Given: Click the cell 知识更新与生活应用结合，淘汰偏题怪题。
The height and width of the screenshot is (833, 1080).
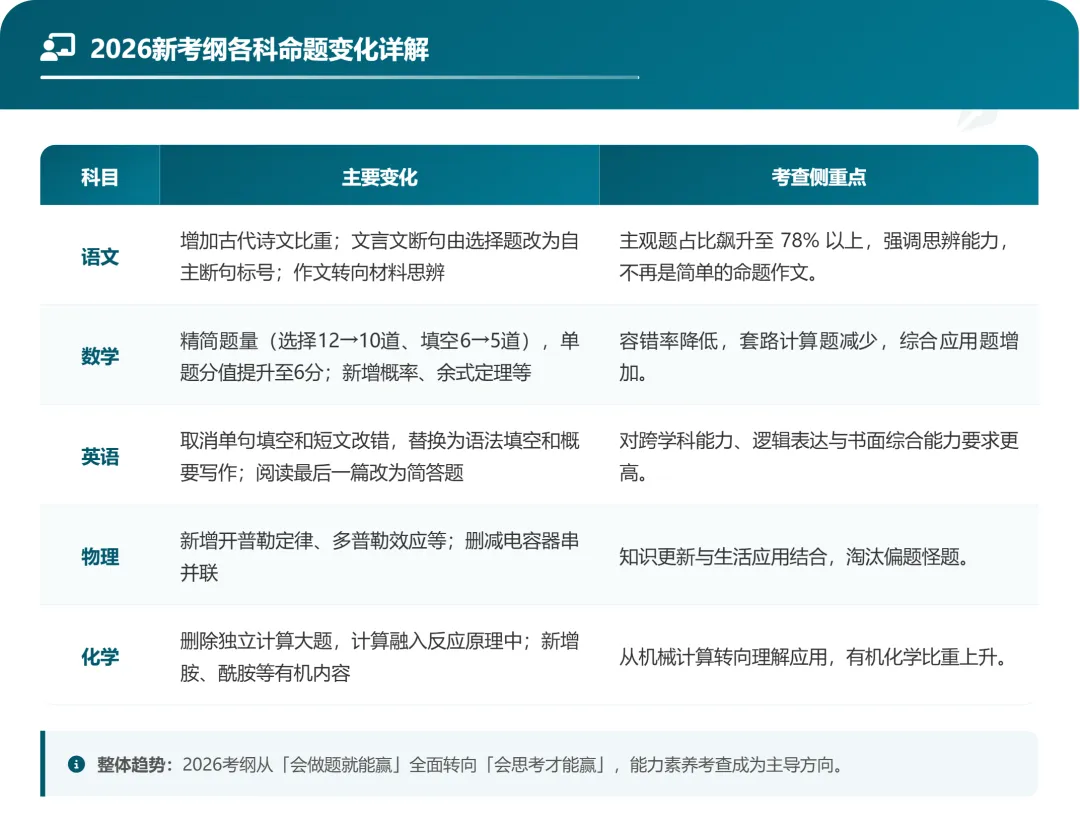Looking at the screenshot, I should point(819,556).
